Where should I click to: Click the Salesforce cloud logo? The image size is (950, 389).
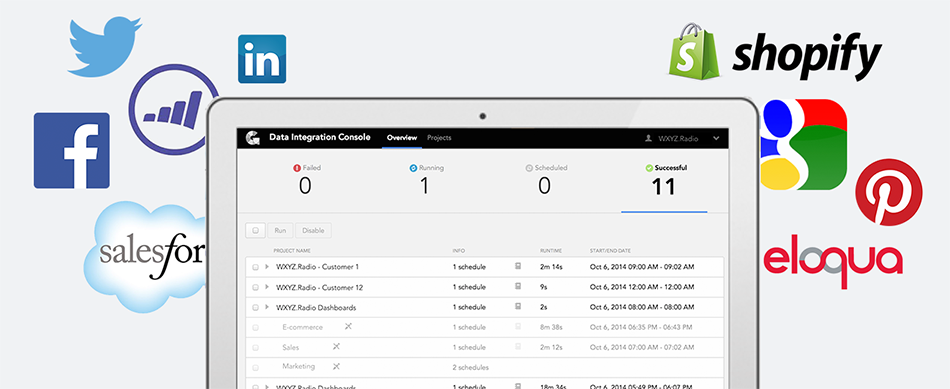(x=145, y=256)
